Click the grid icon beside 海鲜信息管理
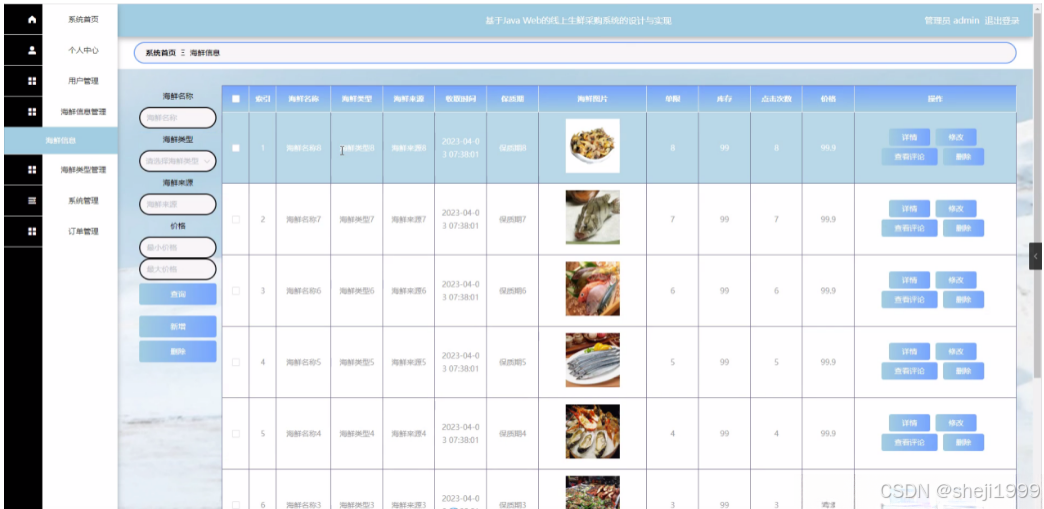1044x509 pixels. [32, 111]
